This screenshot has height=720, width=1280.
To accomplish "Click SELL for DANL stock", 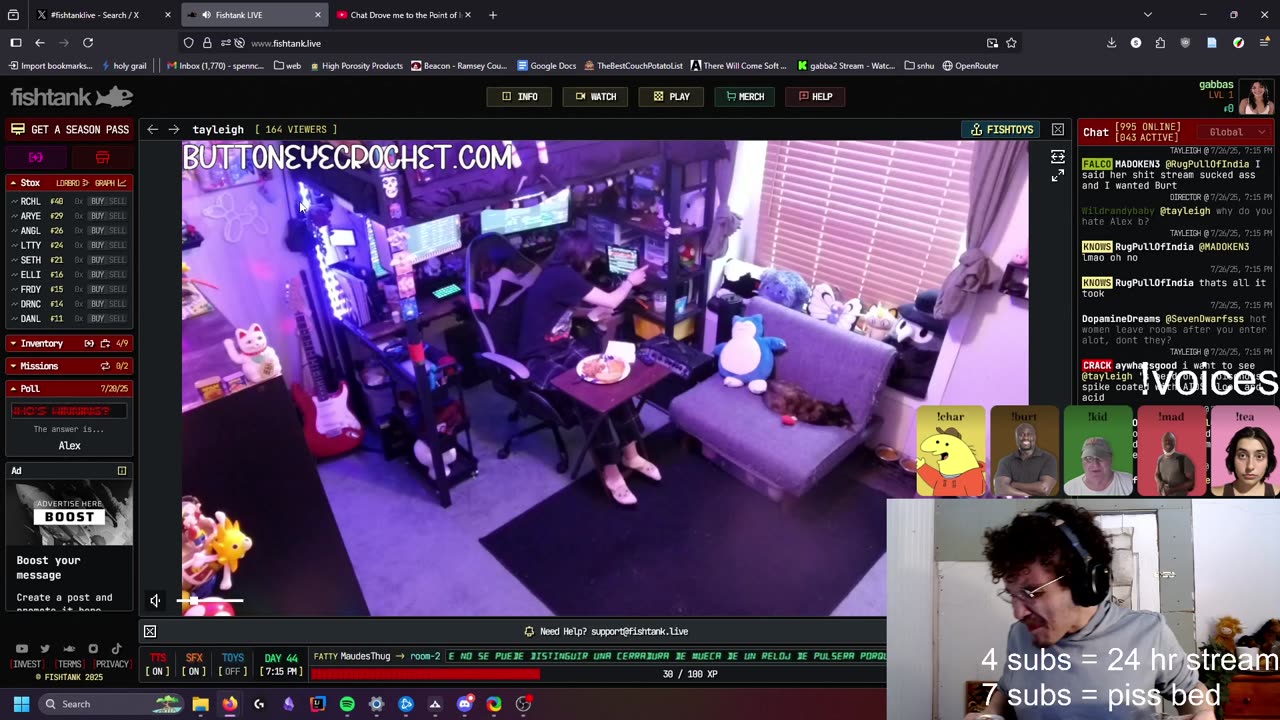I will [117, 319].
